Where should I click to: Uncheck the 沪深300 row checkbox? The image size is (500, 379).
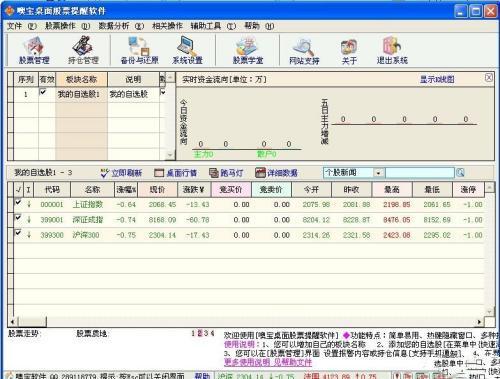coord(18,233)
